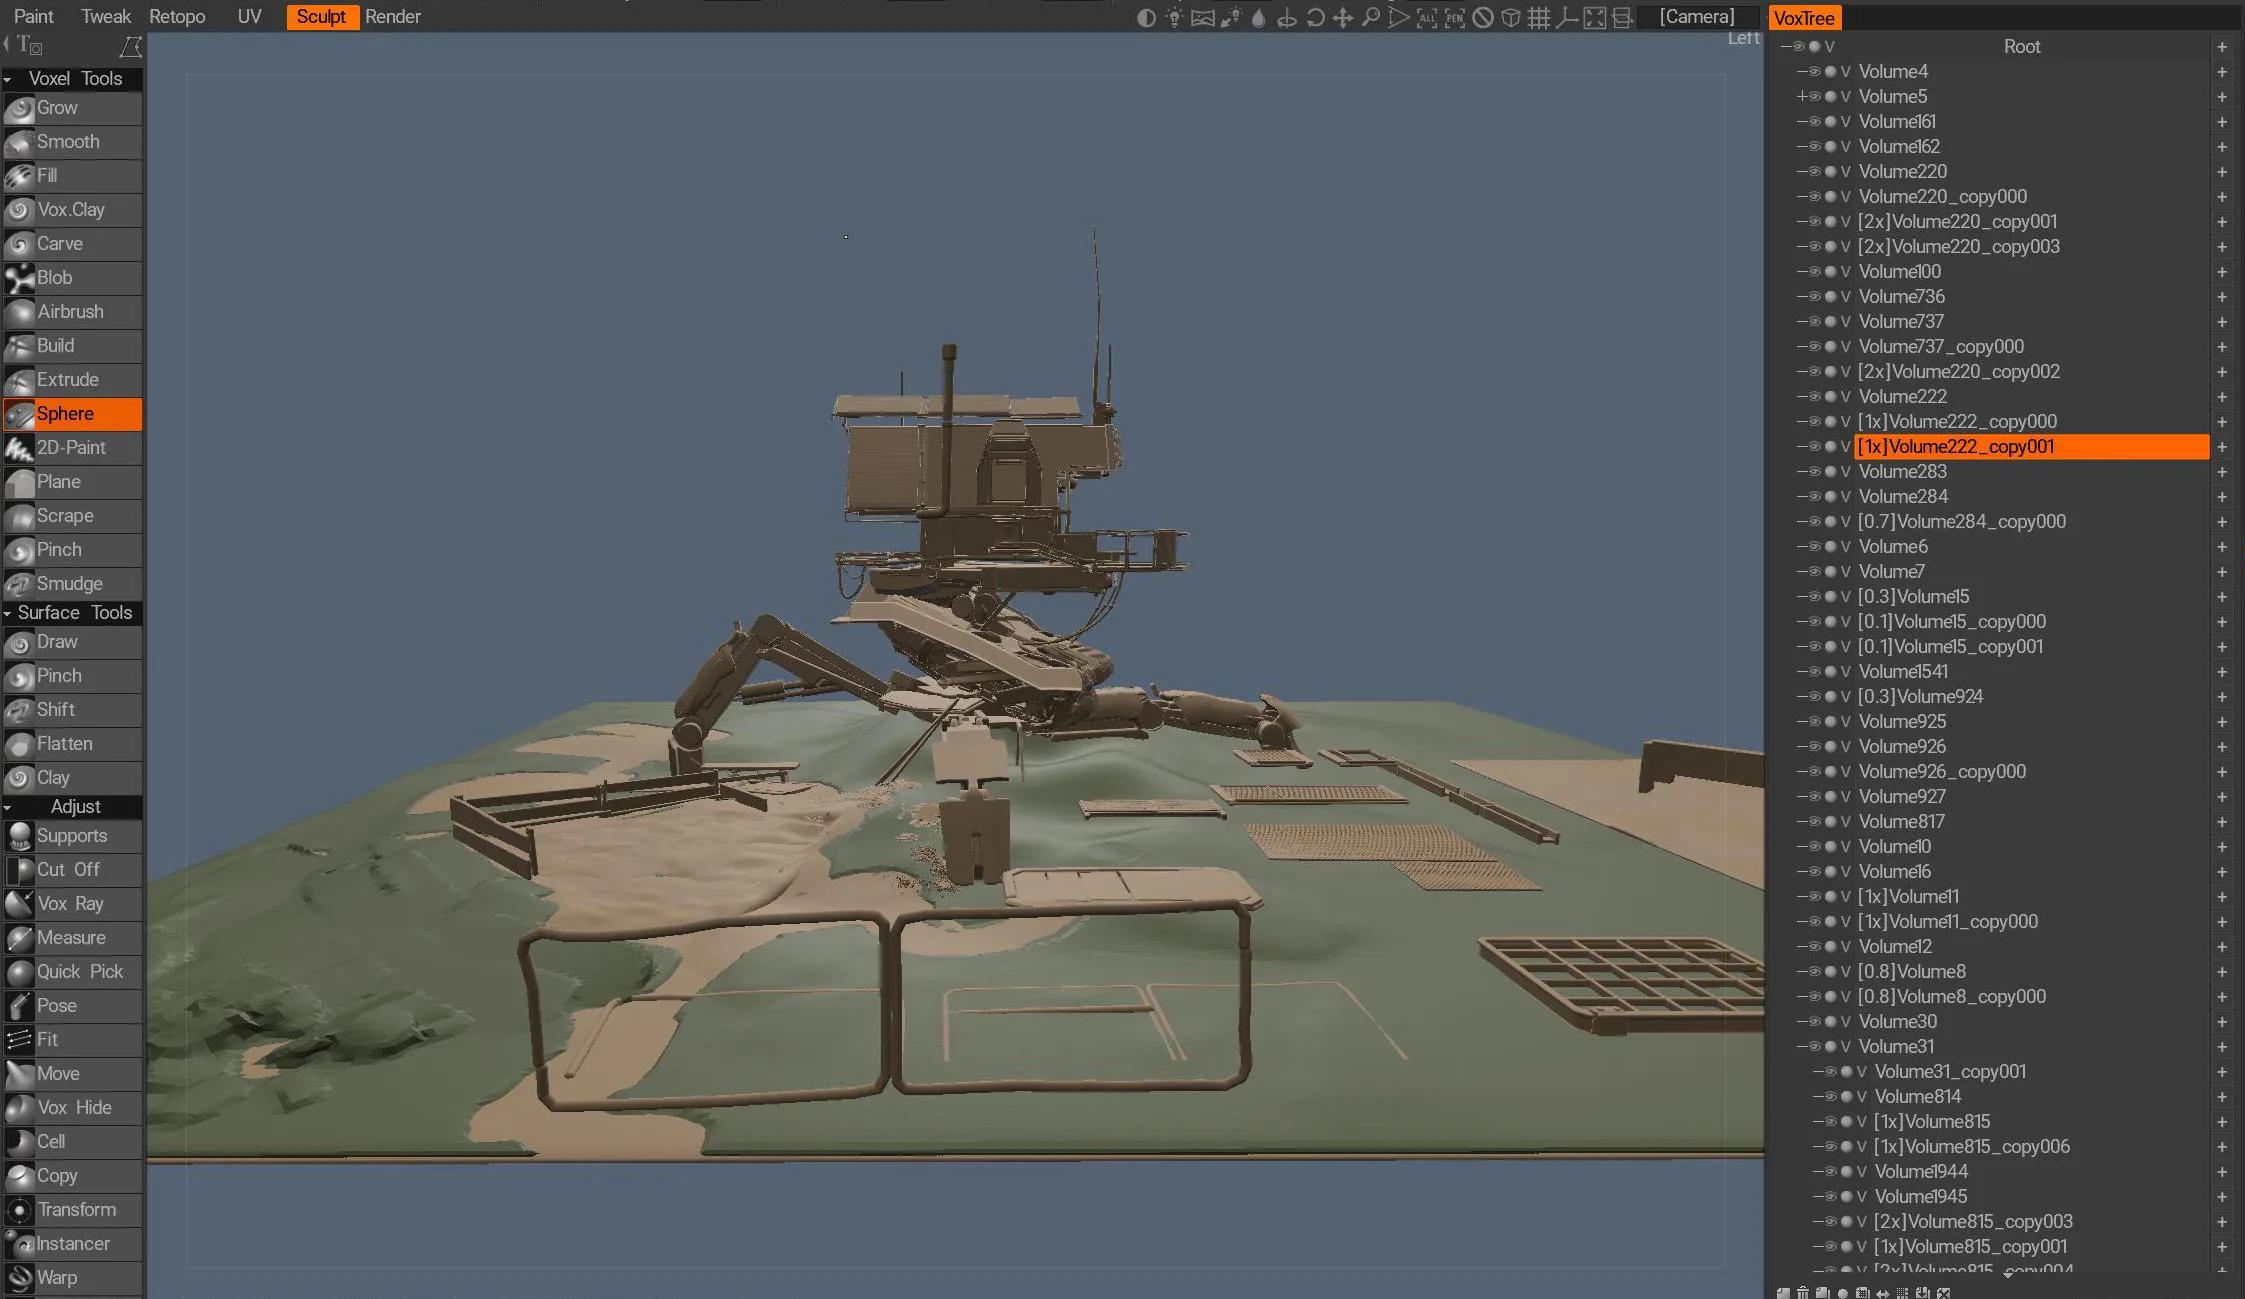
Task: Toggle visibility of Volume1541 layer
Action: [x=1814, y=672]
